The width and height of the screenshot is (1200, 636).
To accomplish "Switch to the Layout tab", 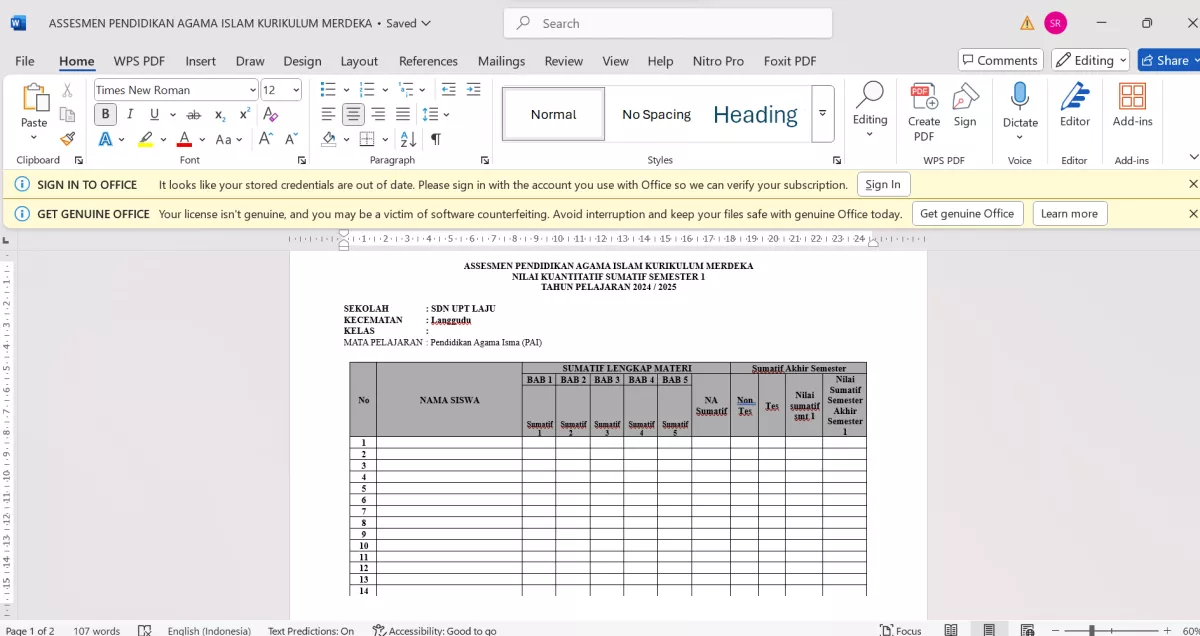I will pyautogui.click(x=359, y=61).
